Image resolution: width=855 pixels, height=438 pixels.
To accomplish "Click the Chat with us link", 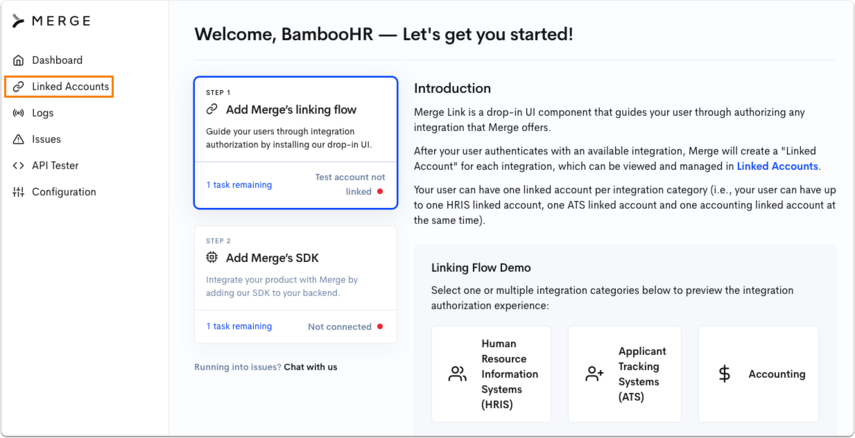I will 310,367.
